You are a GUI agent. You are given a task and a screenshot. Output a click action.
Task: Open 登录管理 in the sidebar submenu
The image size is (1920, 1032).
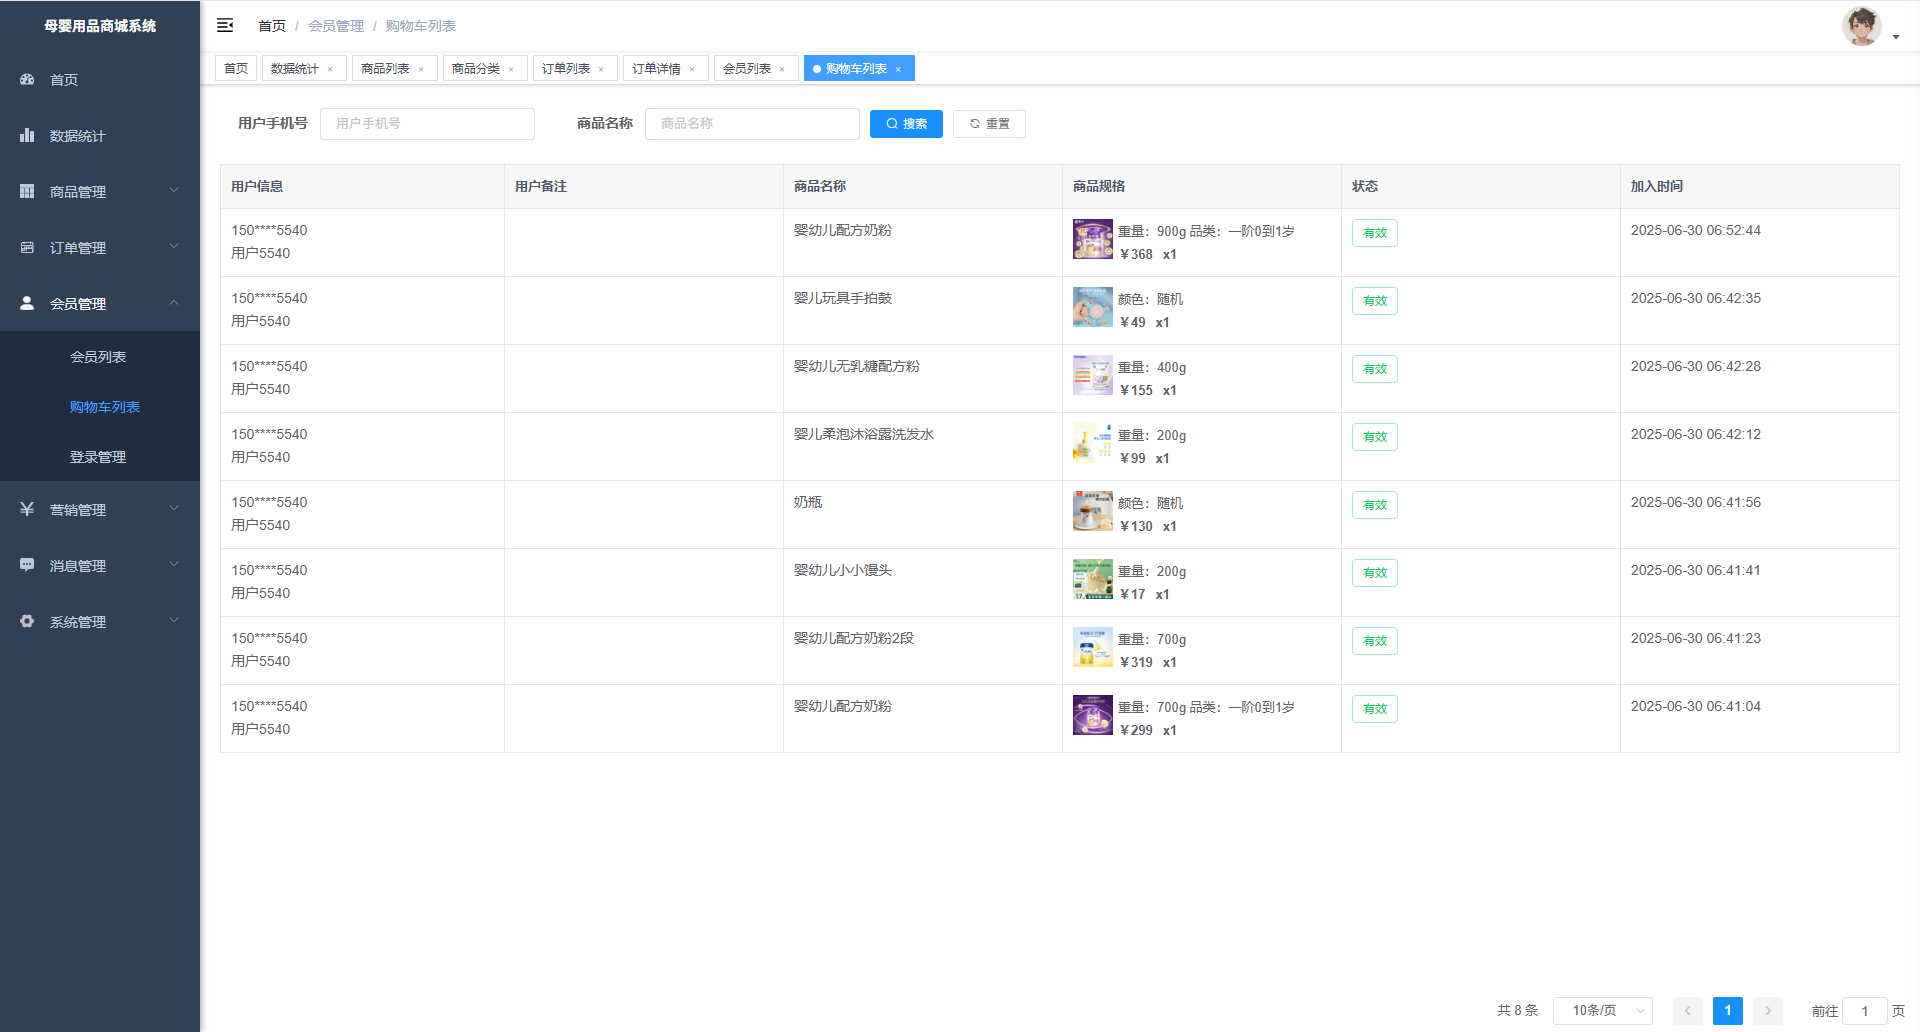point(98,457)
